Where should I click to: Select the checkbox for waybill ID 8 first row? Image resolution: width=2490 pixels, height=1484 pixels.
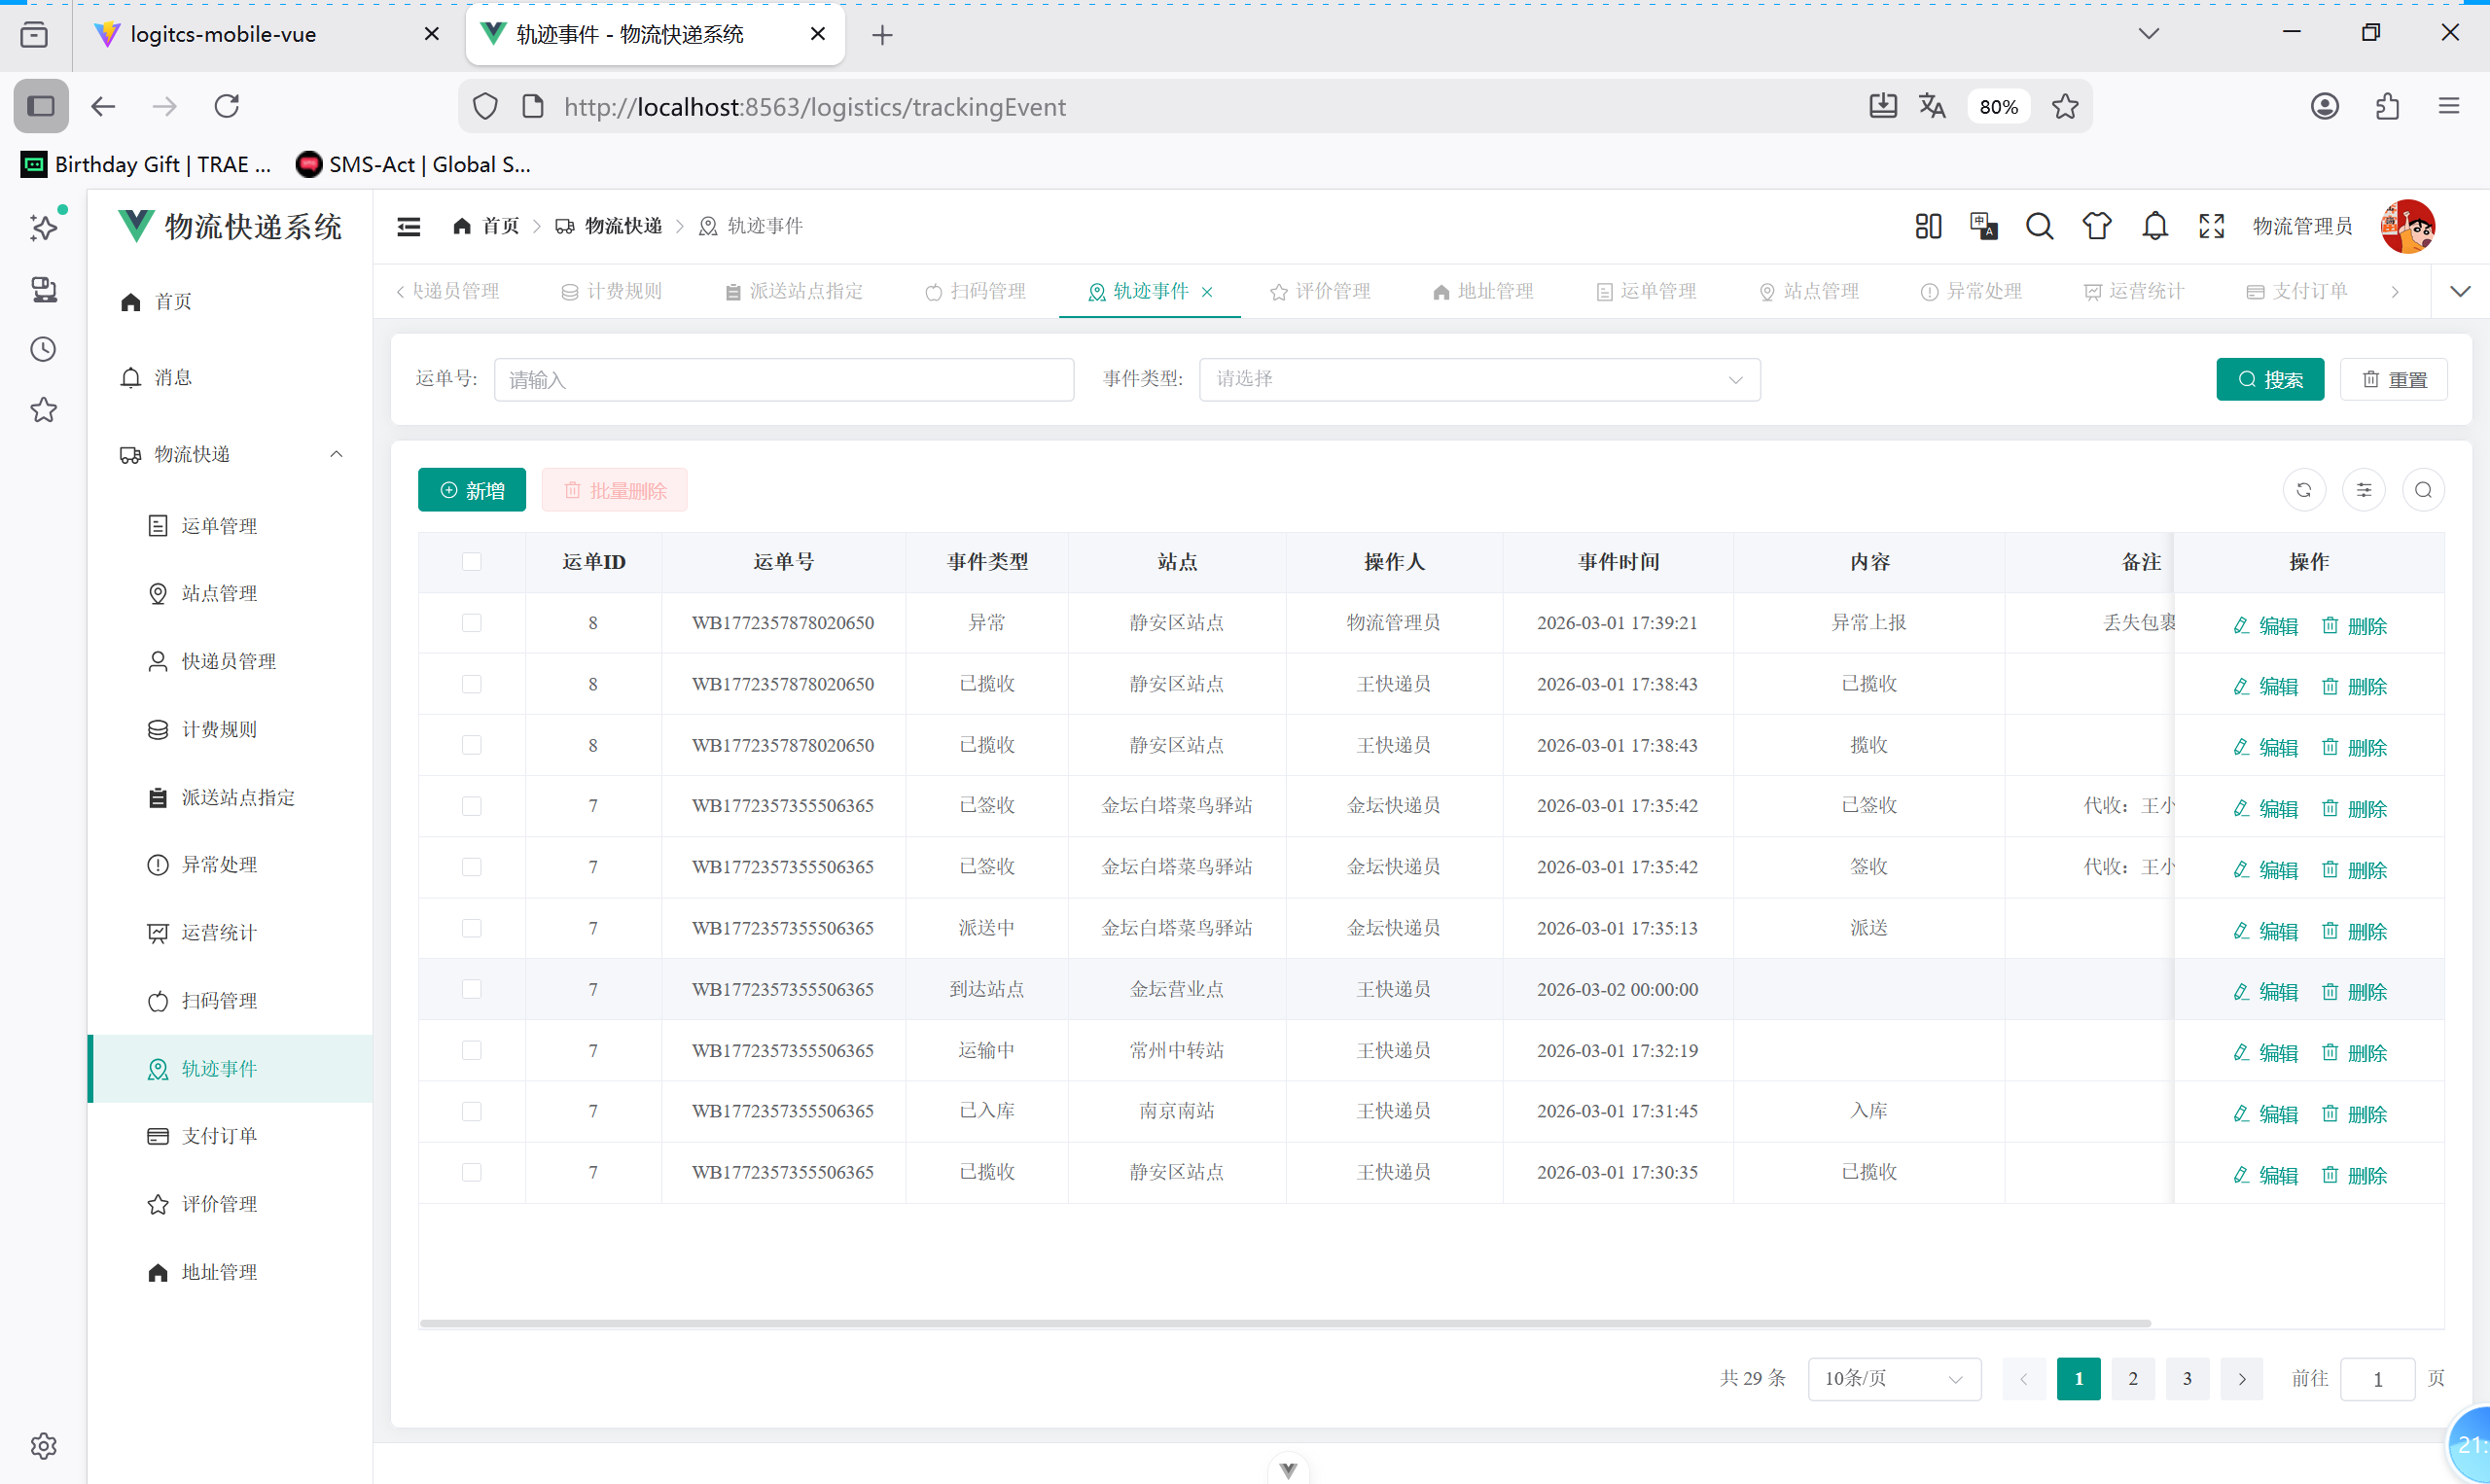click(x=471, y=622)
